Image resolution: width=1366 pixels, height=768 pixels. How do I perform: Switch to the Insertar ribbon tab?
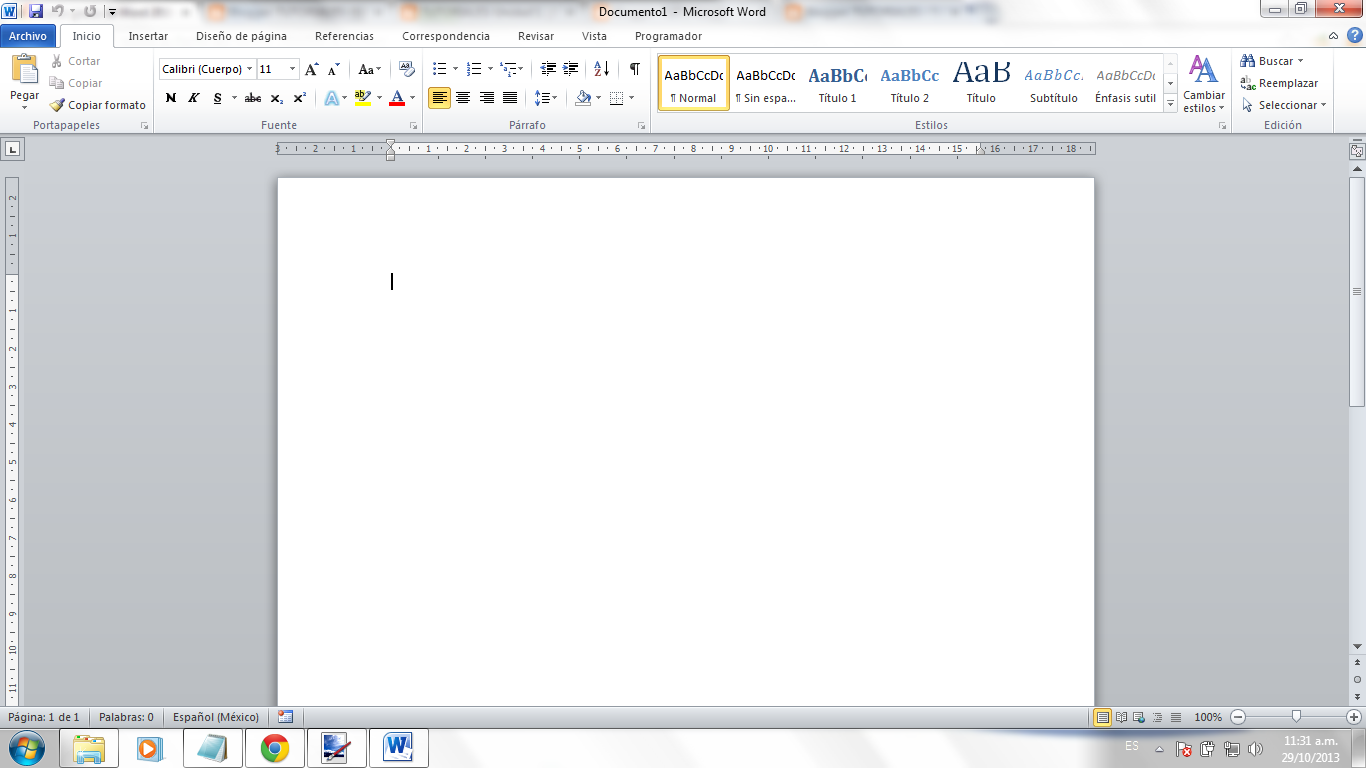pos(147,36)
